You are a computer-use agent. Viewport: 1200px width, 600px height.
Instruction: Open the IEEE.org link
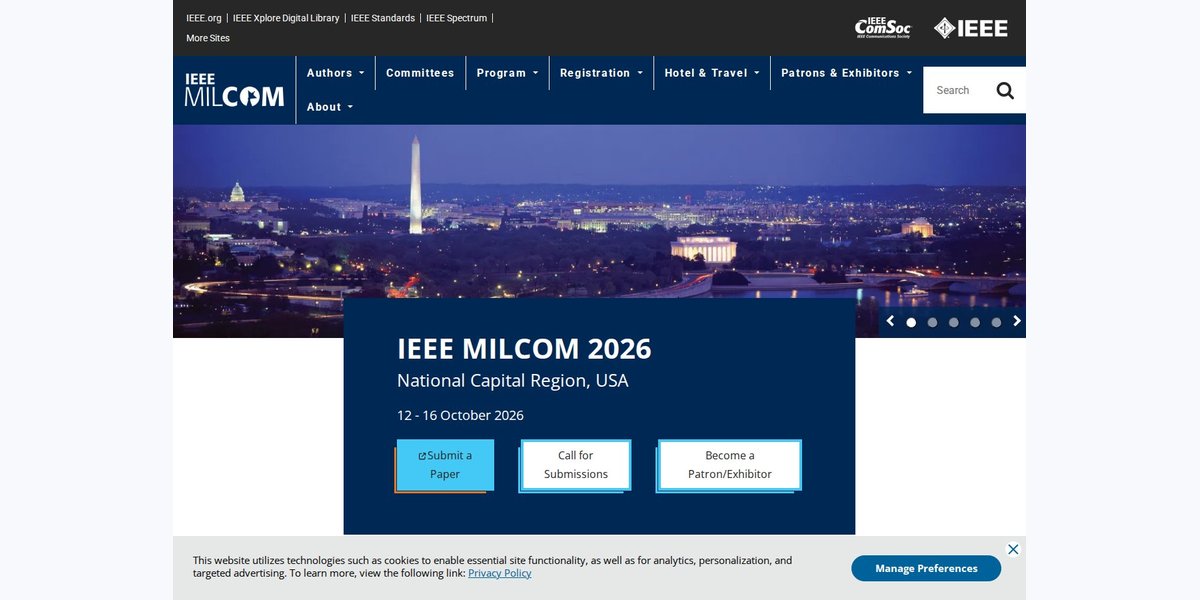coord(204,18)
